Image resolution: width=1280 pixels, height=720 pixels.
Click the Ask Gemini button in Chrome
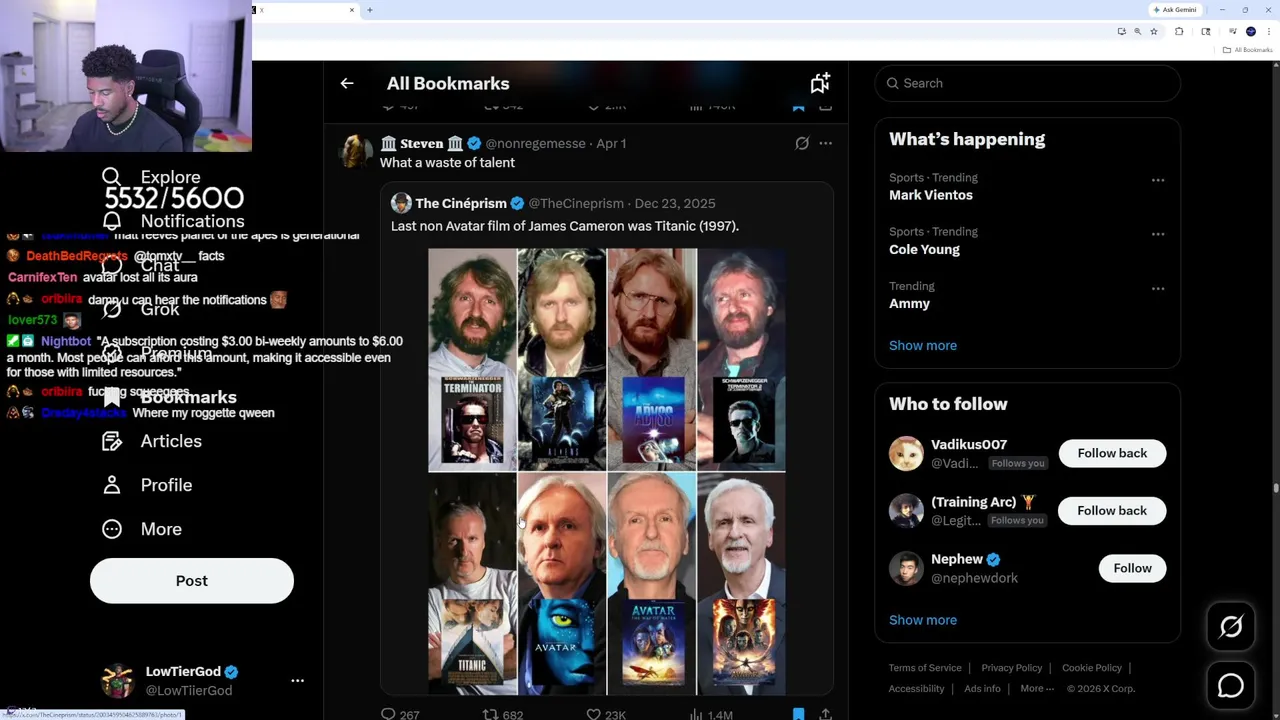[1175, 10]
